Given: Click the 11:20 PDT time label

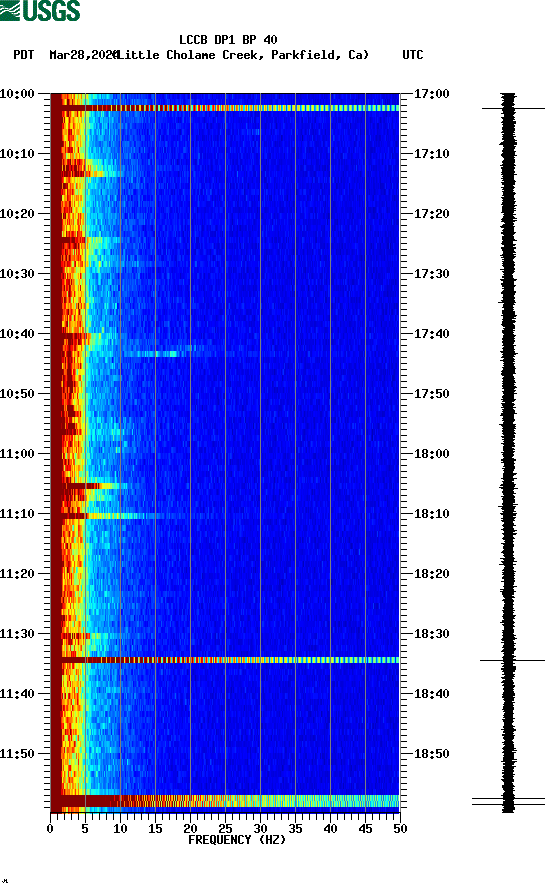Looking at the screenshot, I should tap(17, 574).
